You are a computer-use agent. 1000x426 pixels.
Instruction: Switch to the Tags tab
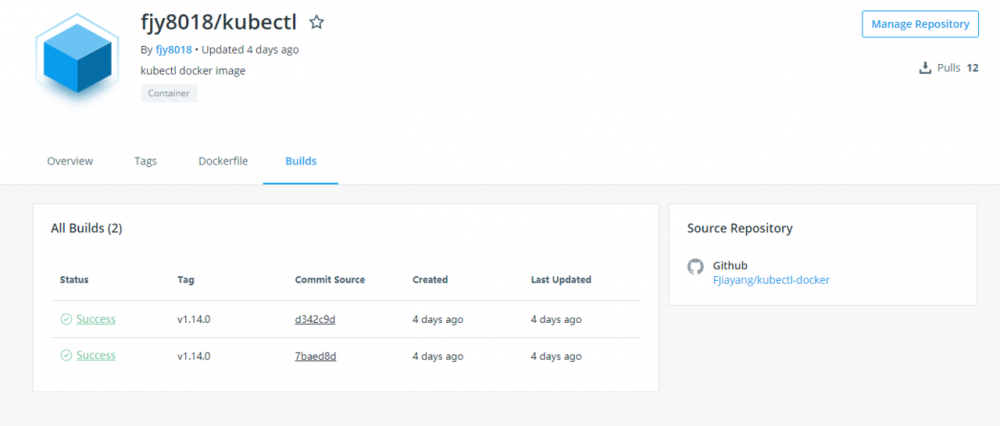145,161
